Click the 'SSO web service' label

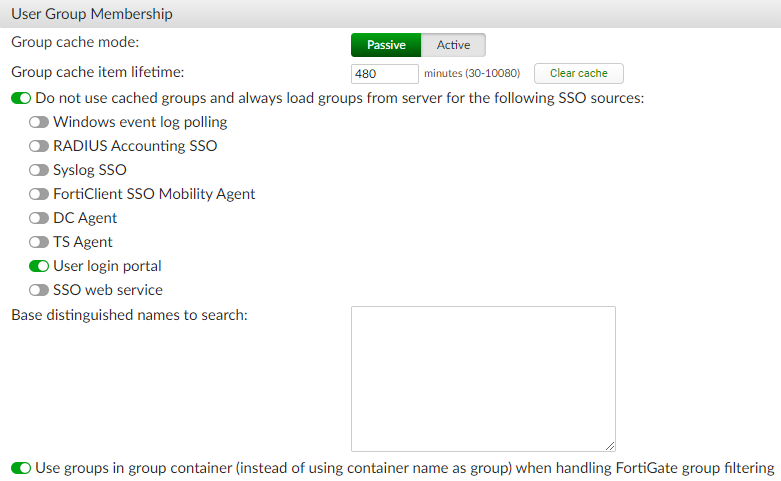coord(108,290)
